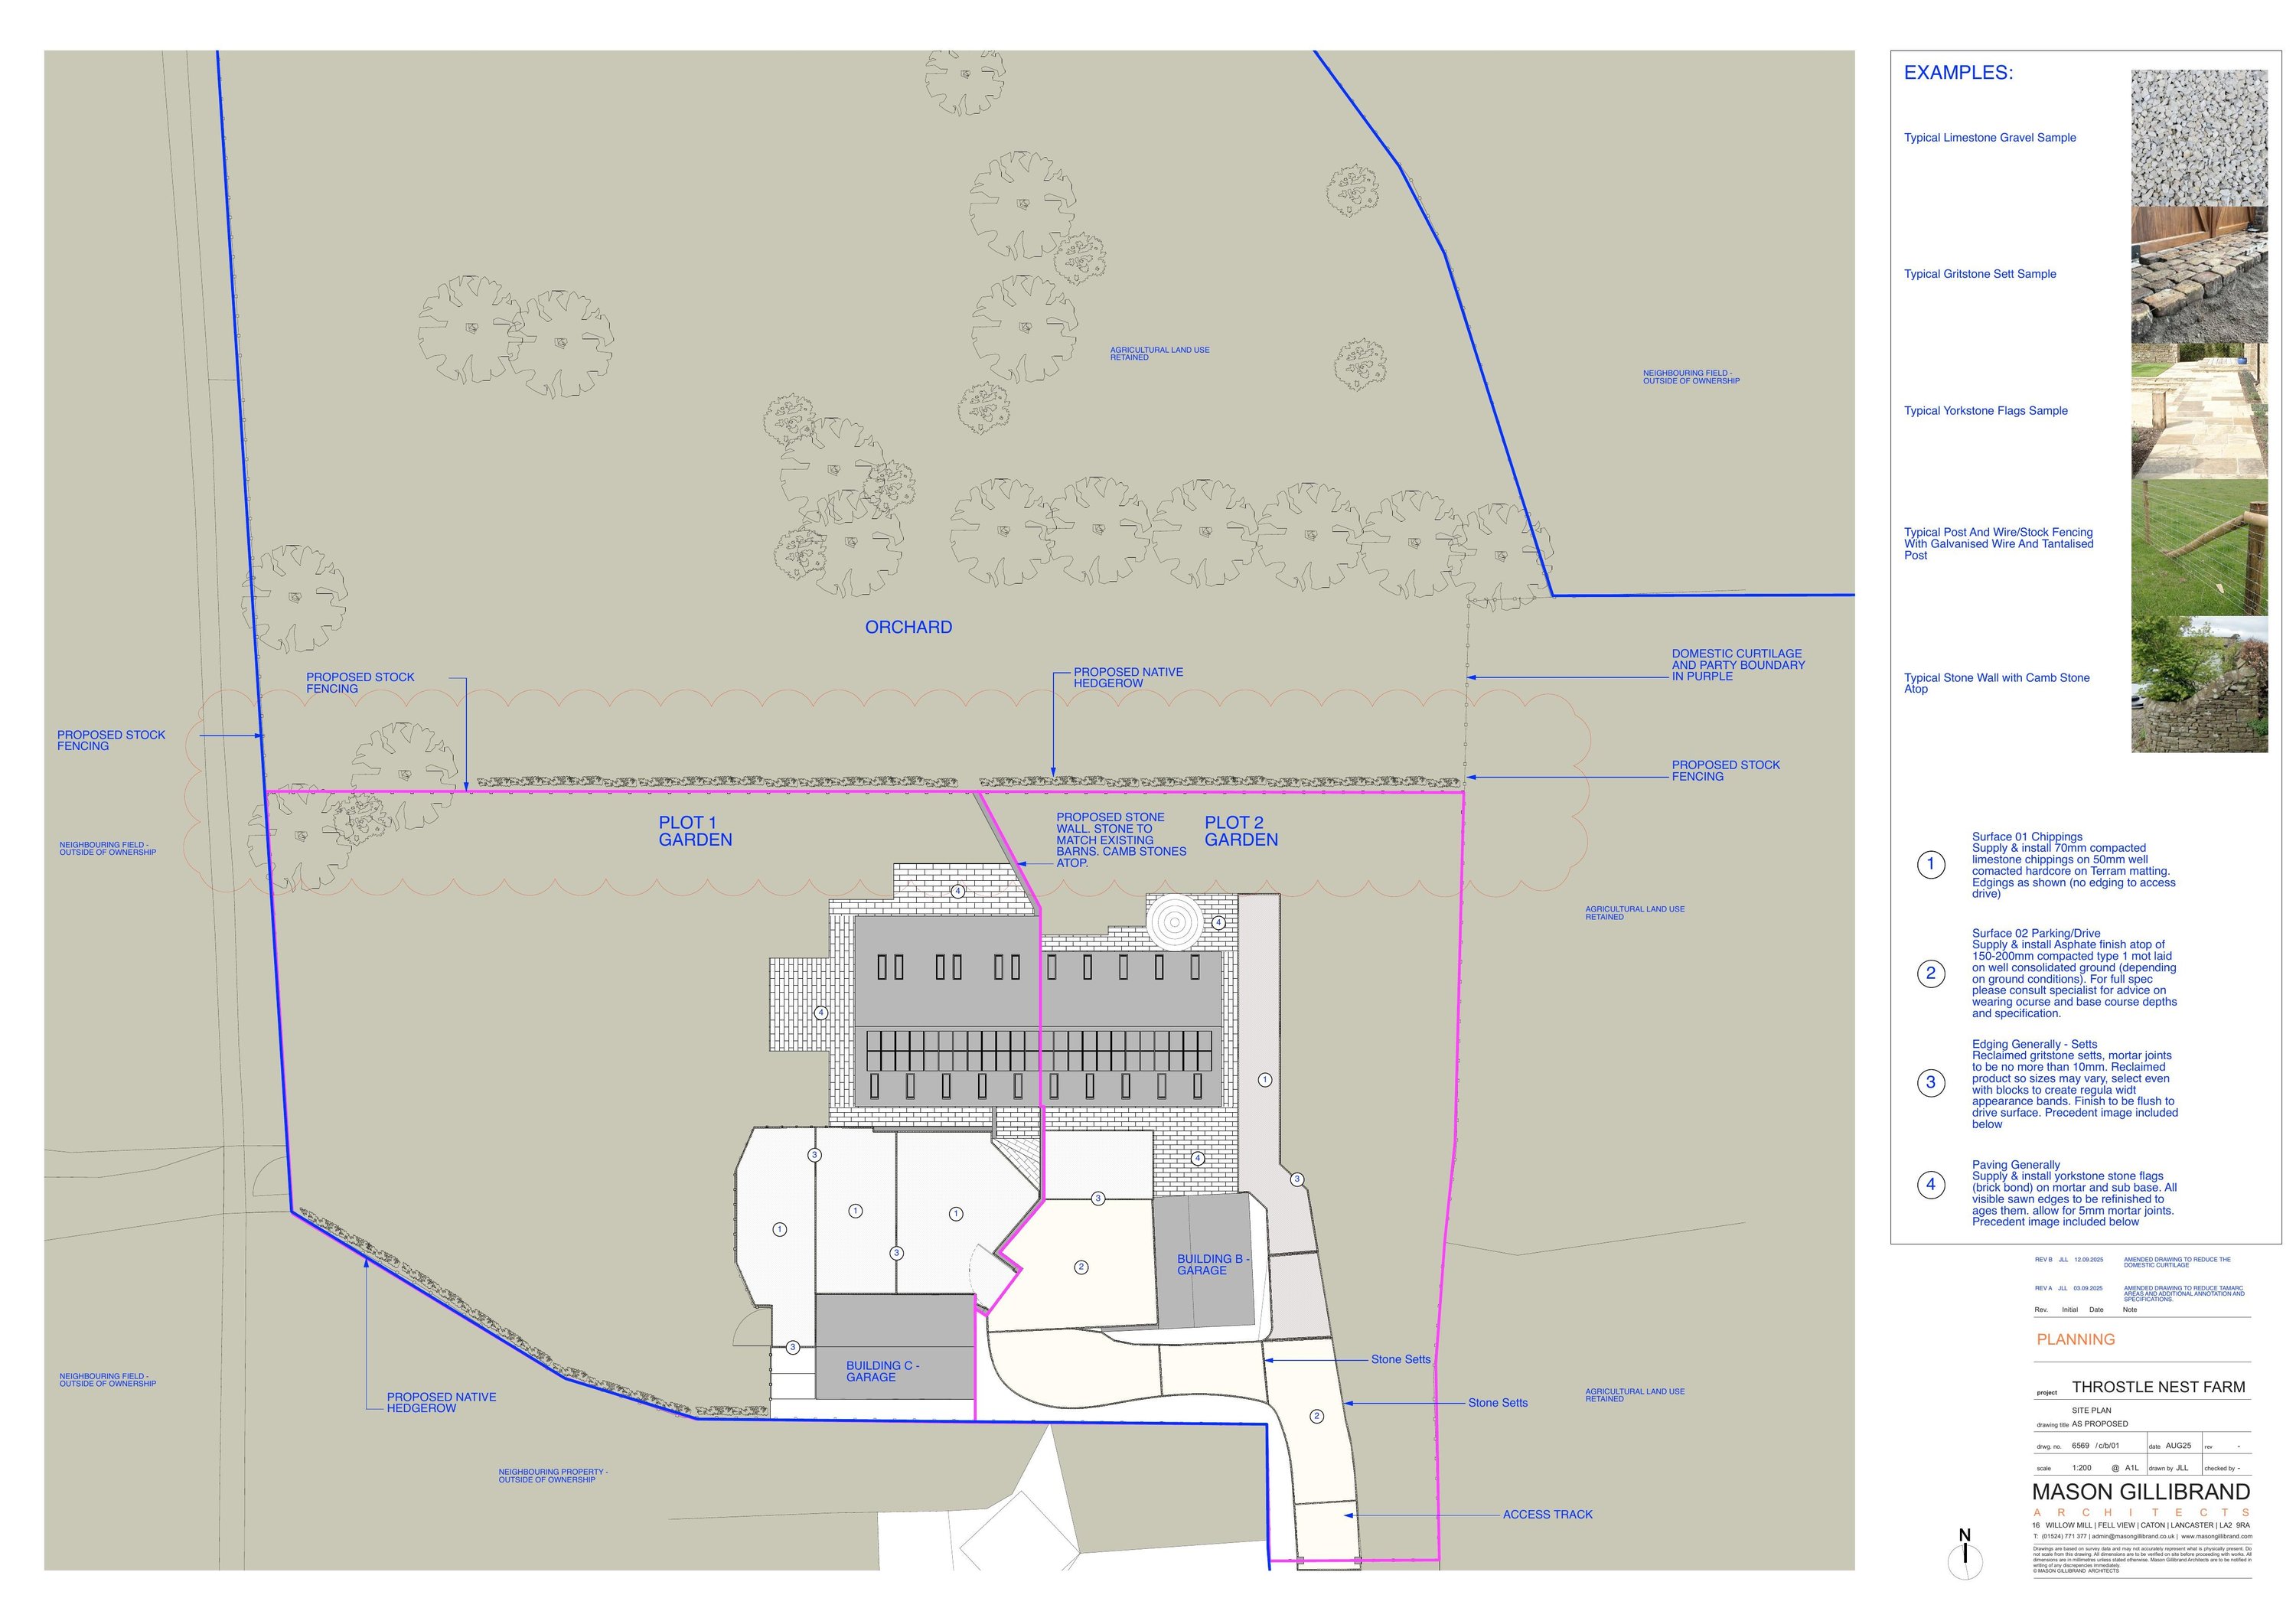Click the PLOT 1 GARDEN label

694,831
